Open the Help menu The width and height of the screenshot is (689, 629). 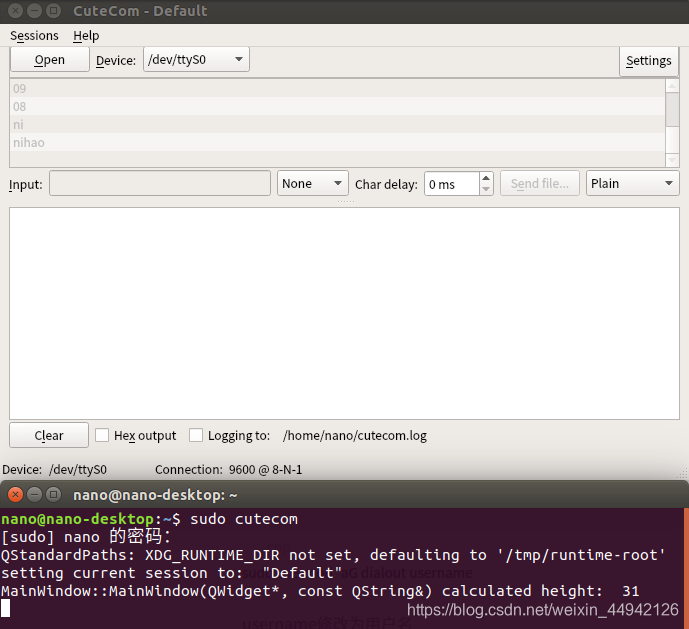[x=86, y=36]
